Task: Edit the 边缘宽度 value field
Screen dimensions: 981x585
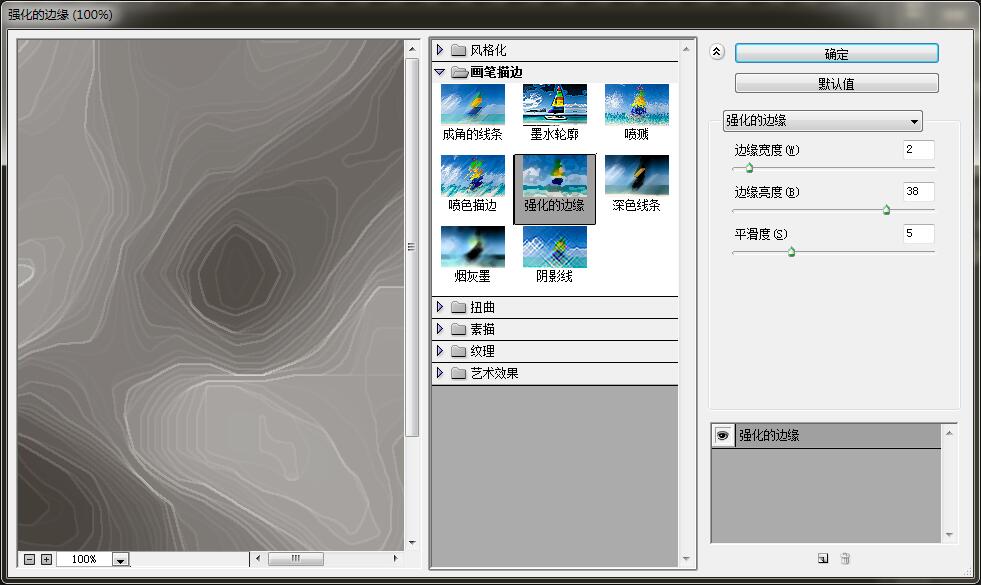Action: click(x=917, y=150)
